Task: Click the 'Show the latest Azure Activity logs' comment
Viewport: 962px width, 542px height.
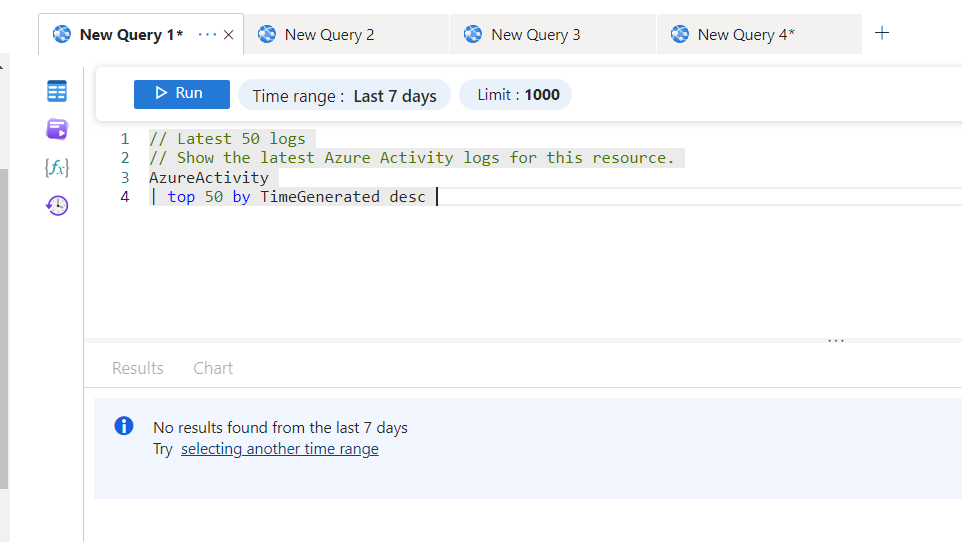Action: click(x=411, y=158)
